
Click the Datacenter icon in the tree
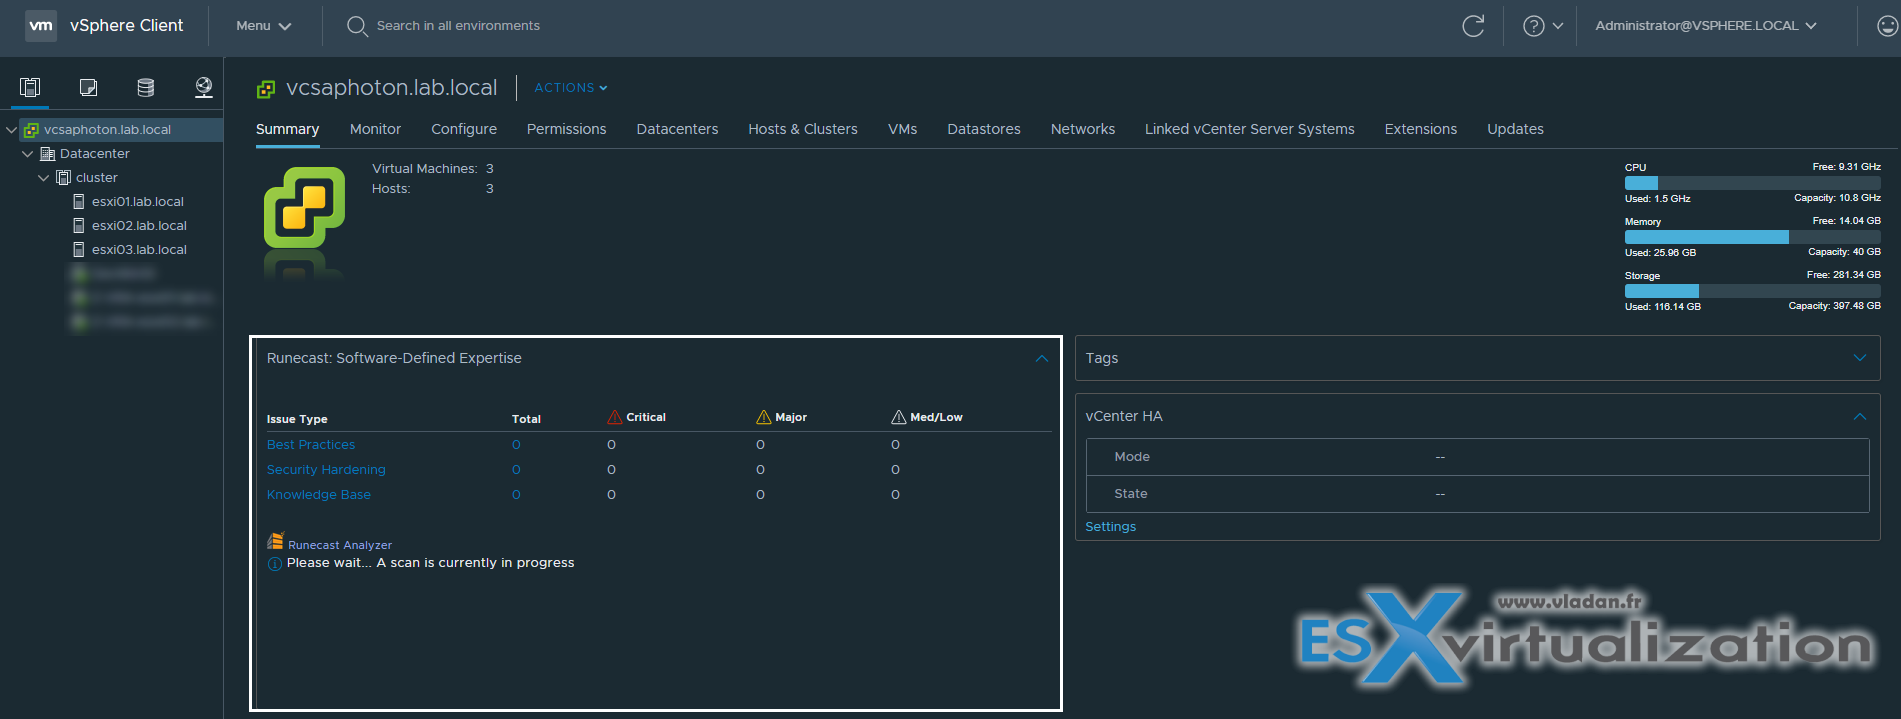[x=47, y=153]
